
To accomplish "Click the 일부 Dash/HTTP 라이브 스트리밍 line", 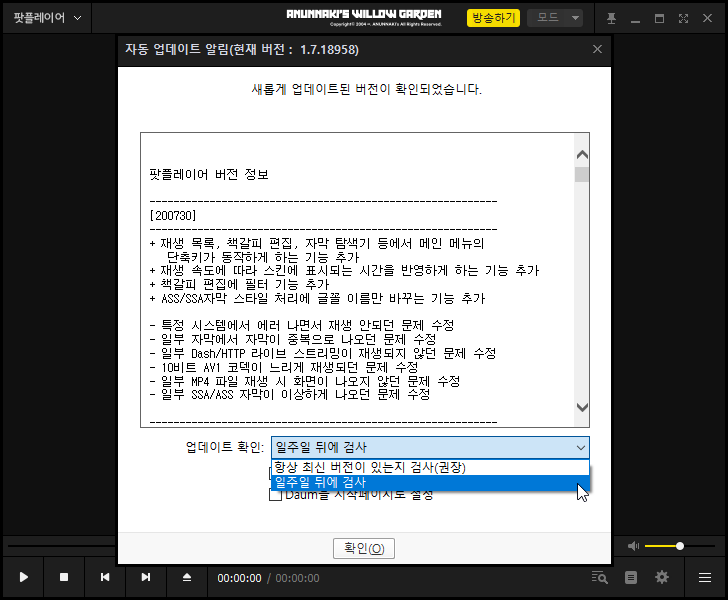I will (323, 353).
